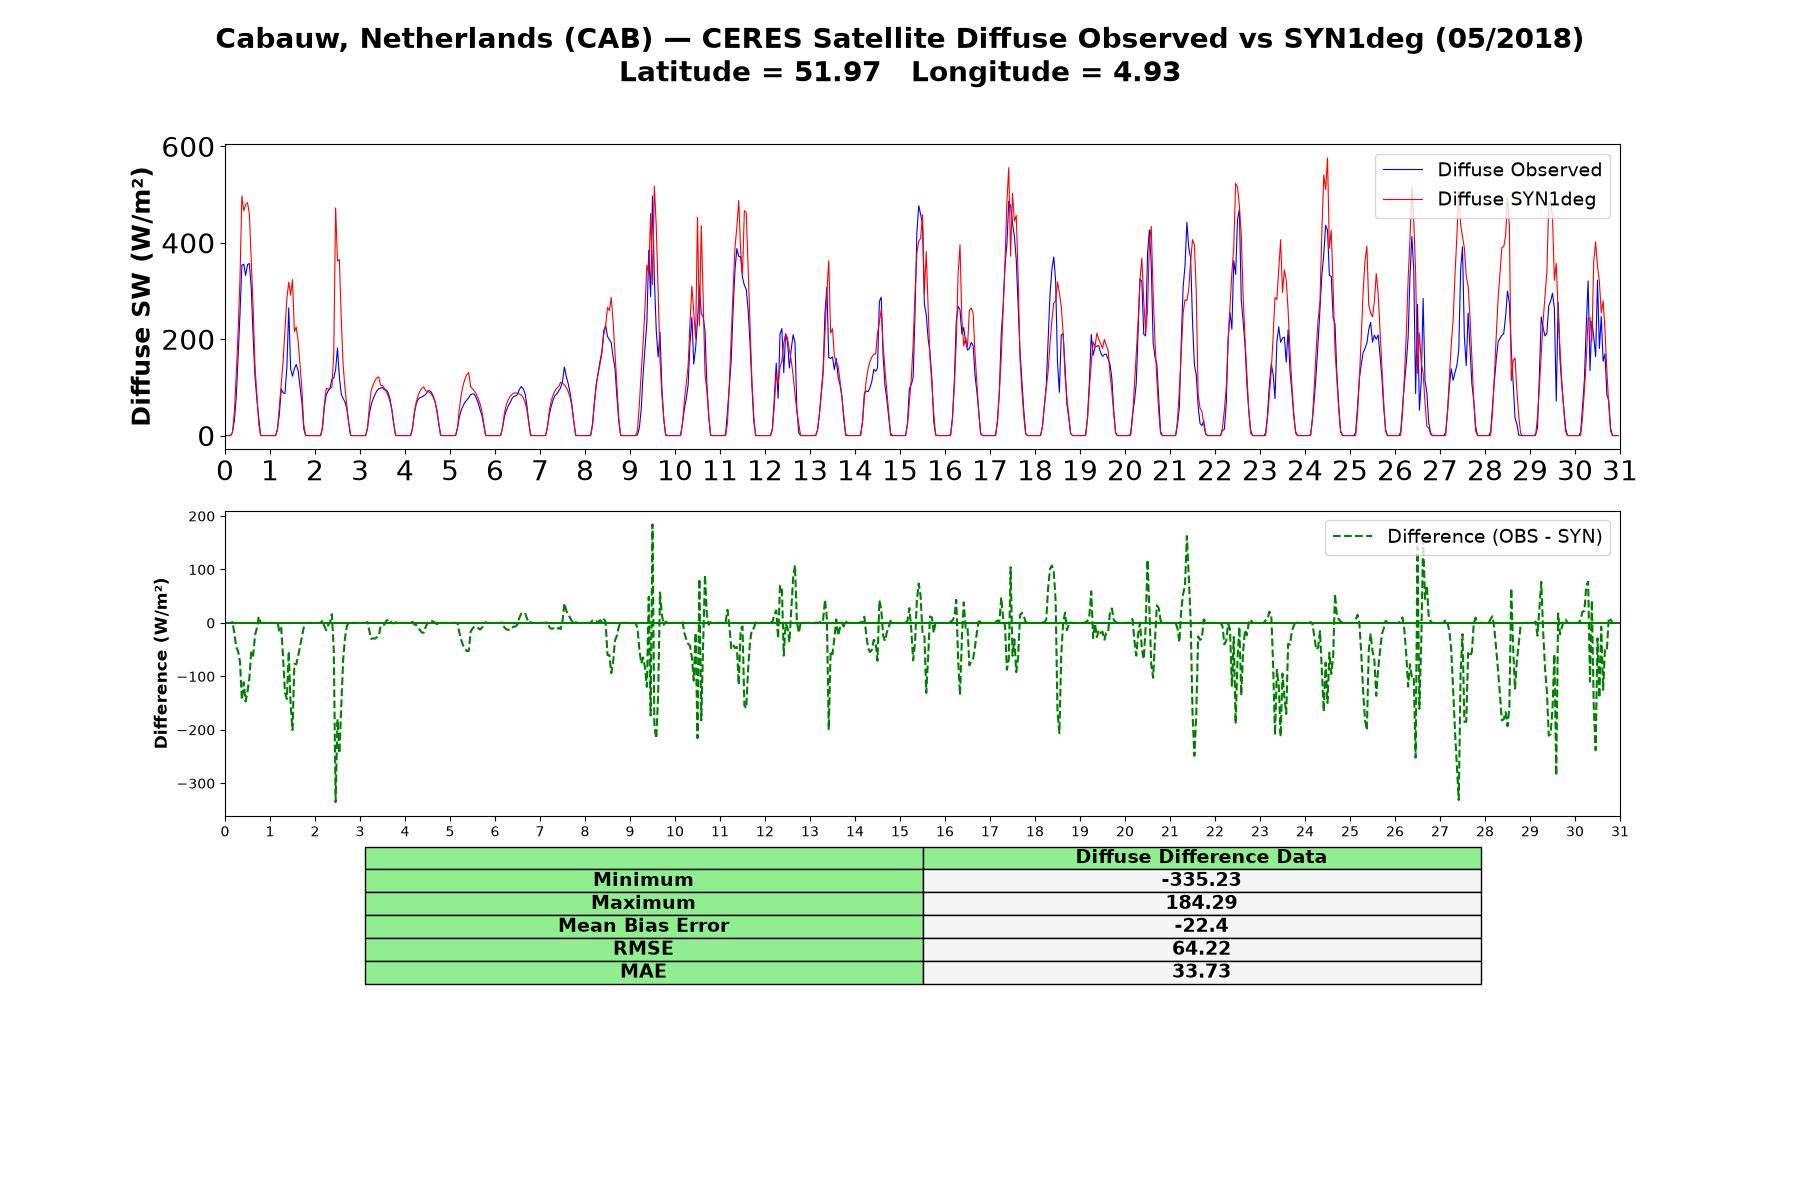Click the Latitude and Longitude subtitle text
The image size is (1800, 1200).
(900, 72)
